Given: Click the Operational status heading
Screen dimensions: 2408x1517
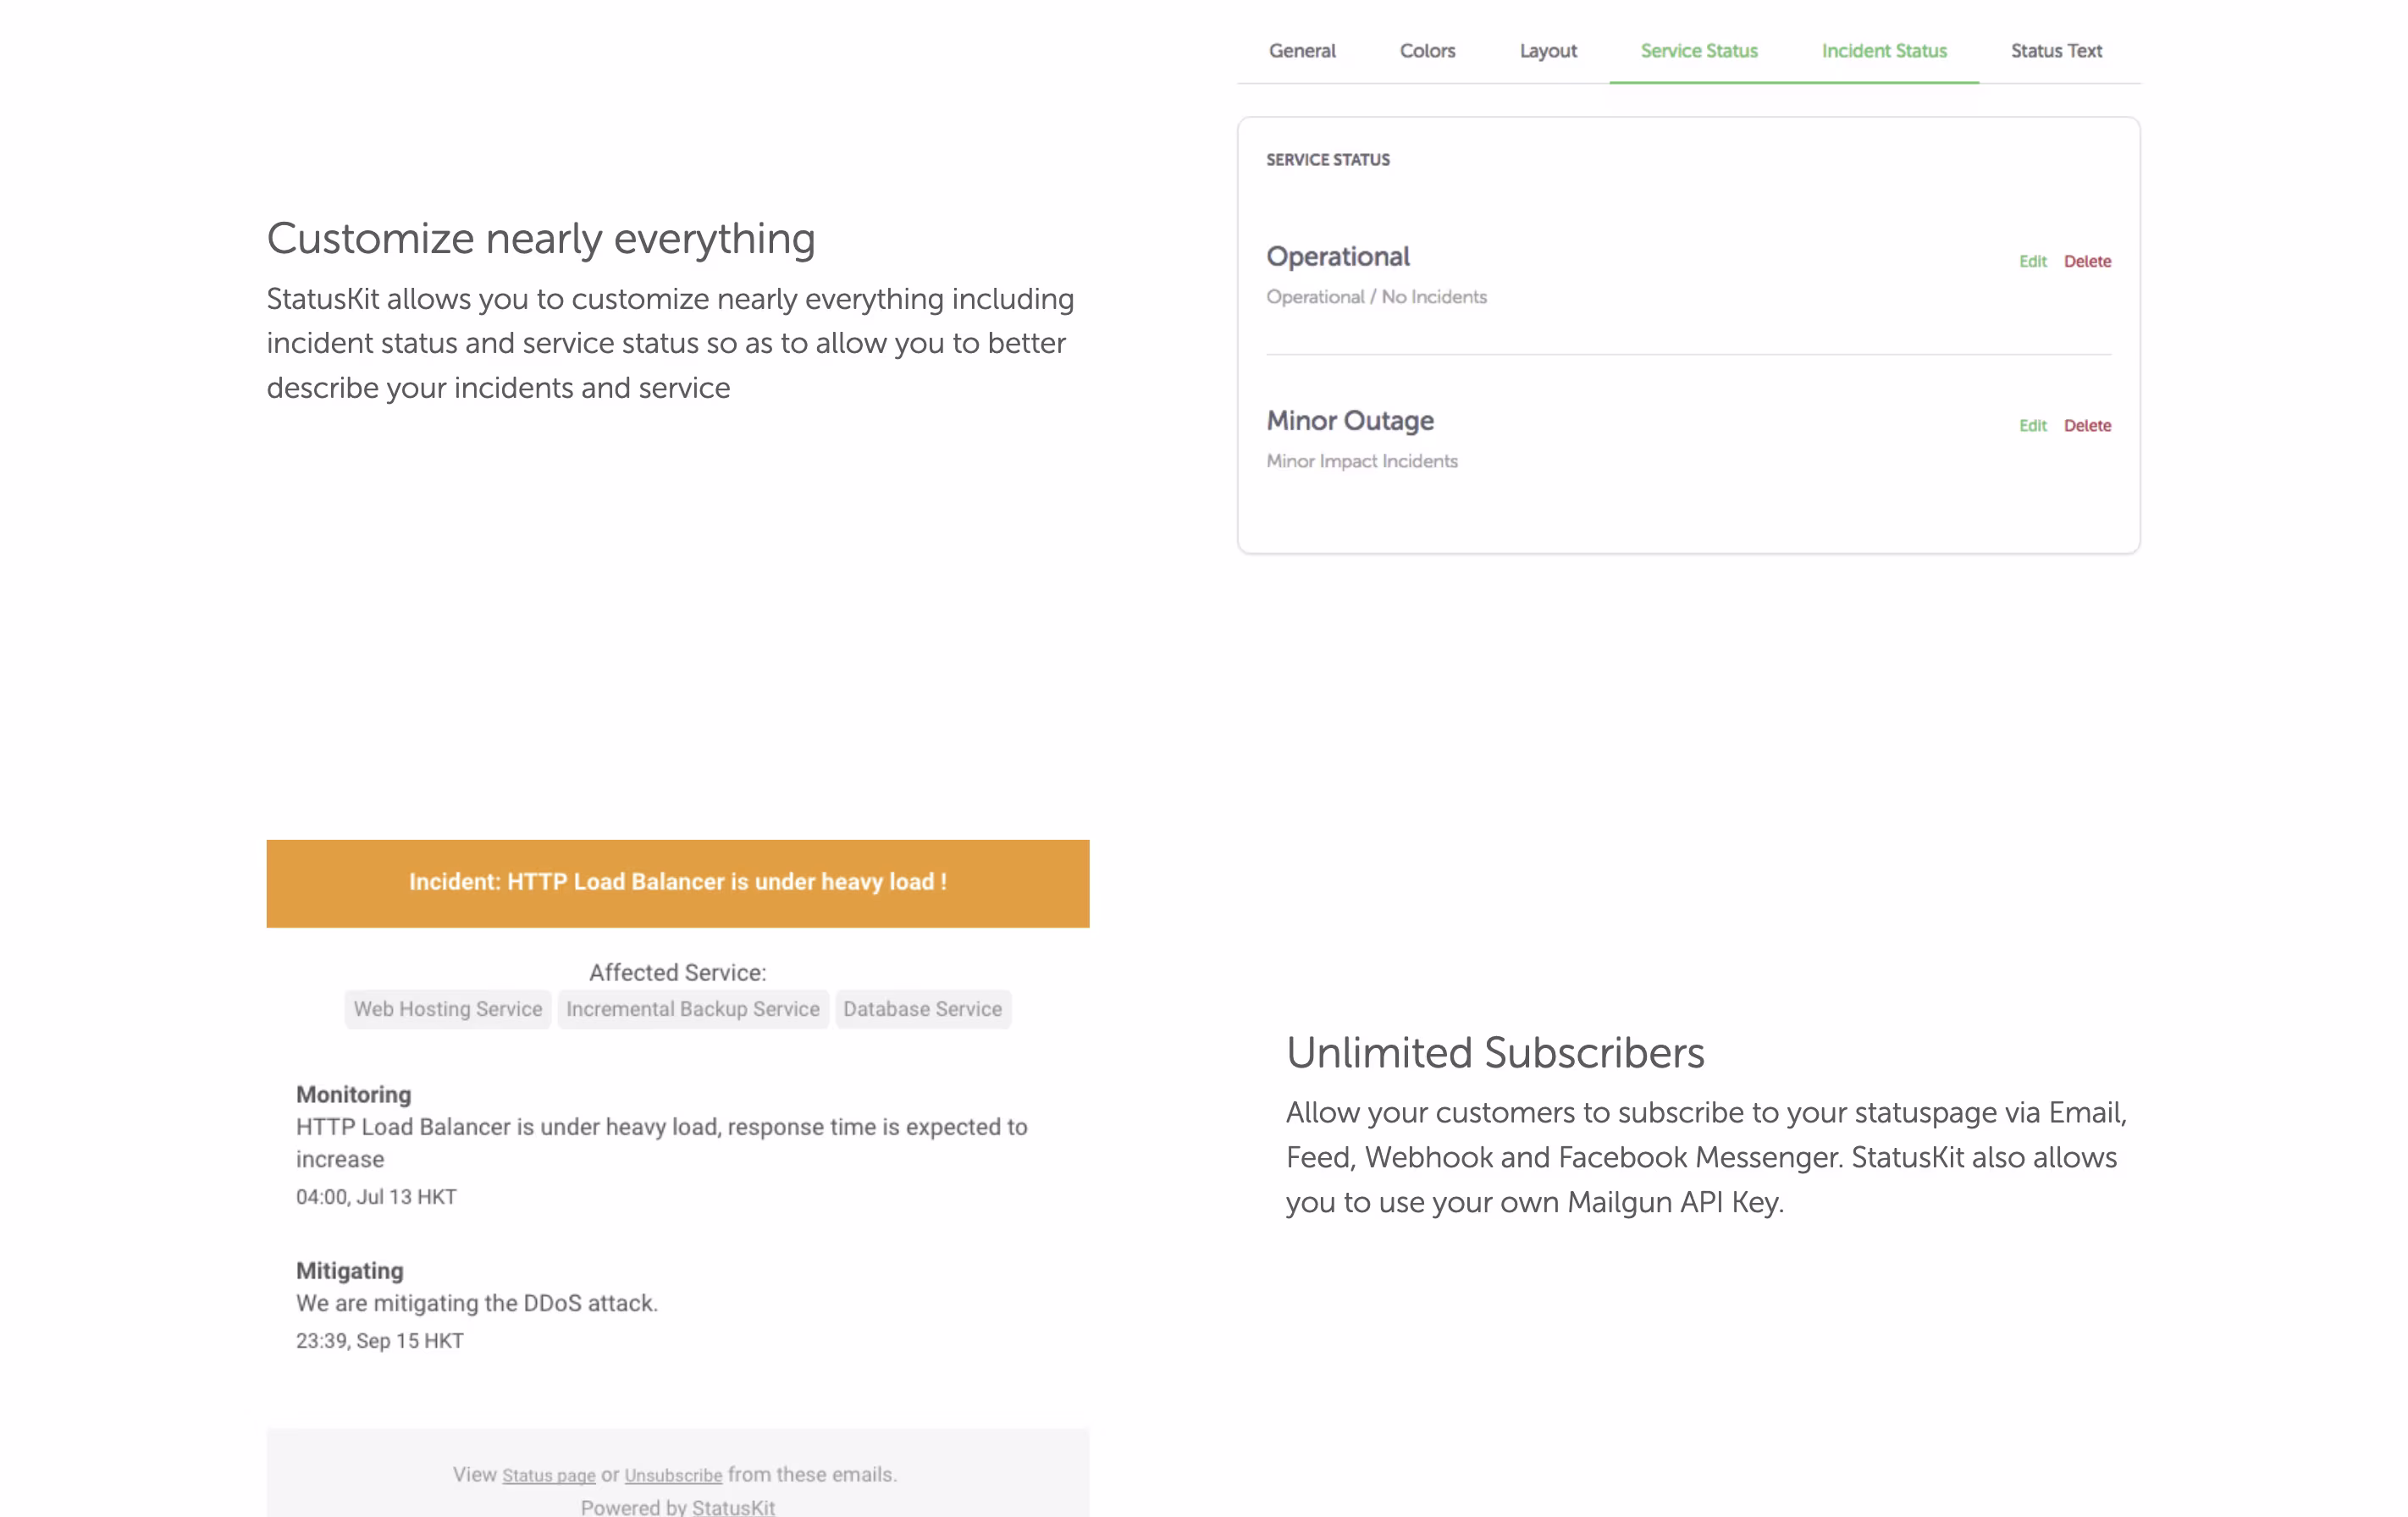Looking at the screenshot, I should (x=1337, y=257).
